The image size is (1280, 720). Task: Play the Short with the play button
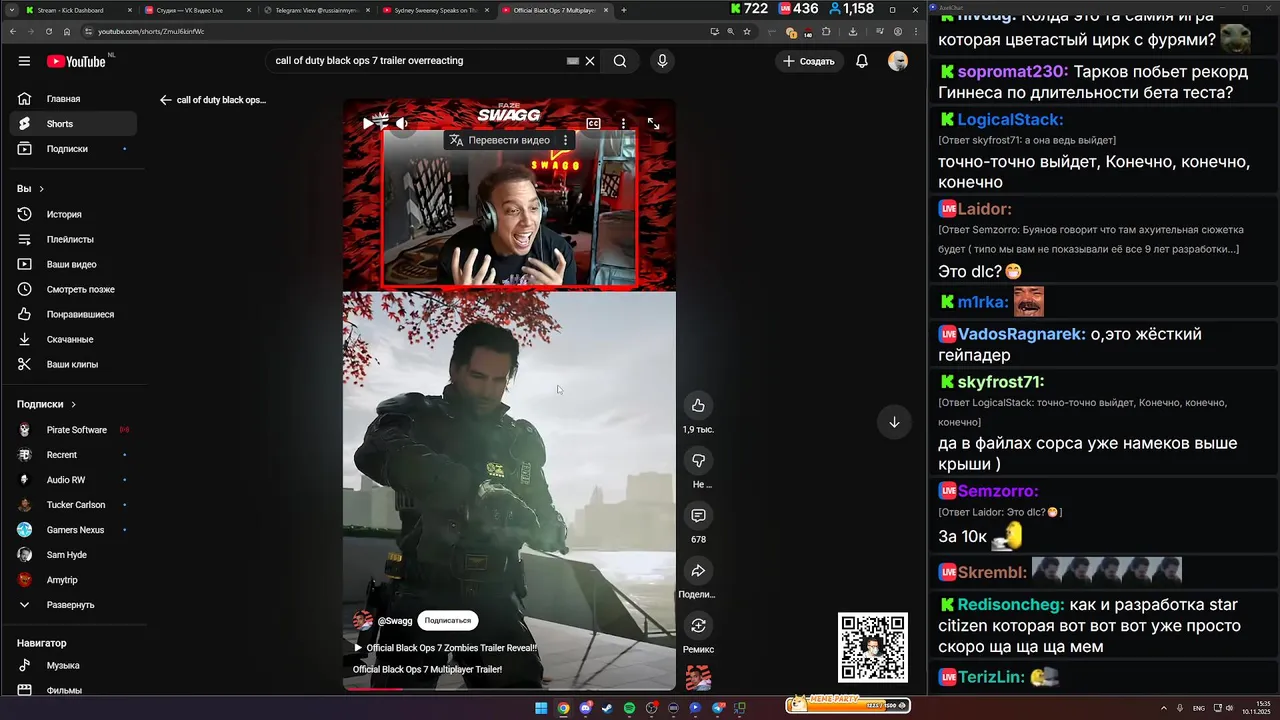370,123
